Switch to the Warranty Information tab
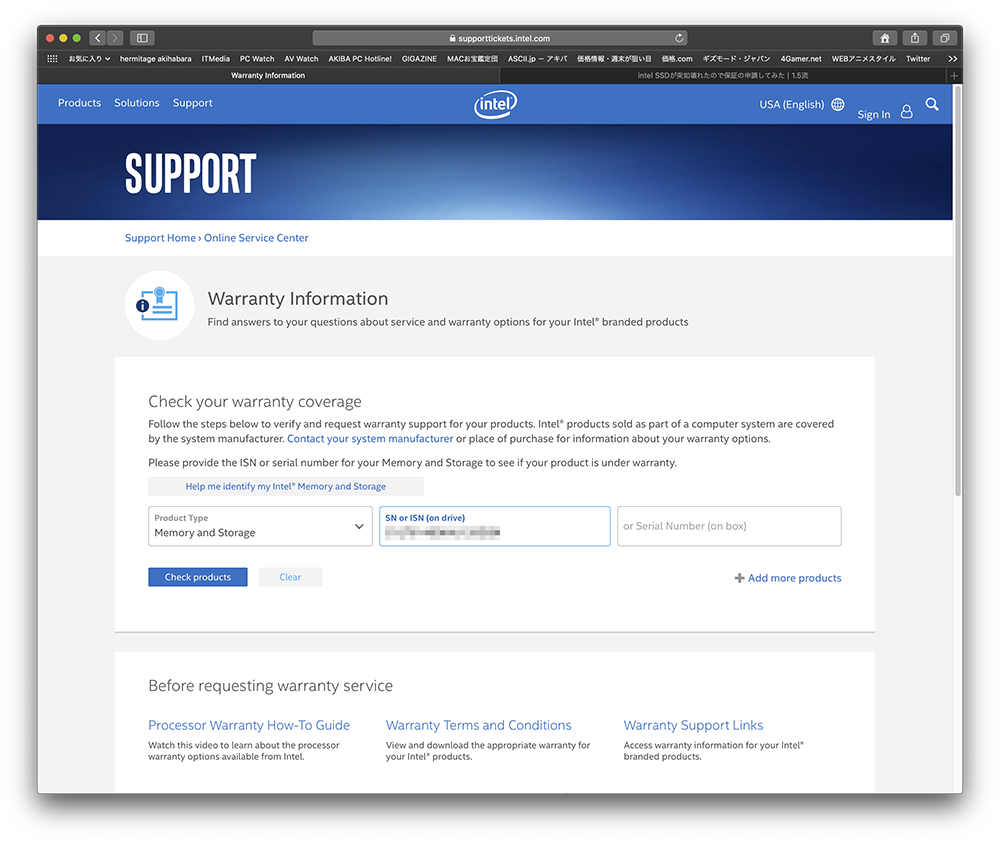The height and width of the screenshot is (843, 1000). [x=268, y=75]
